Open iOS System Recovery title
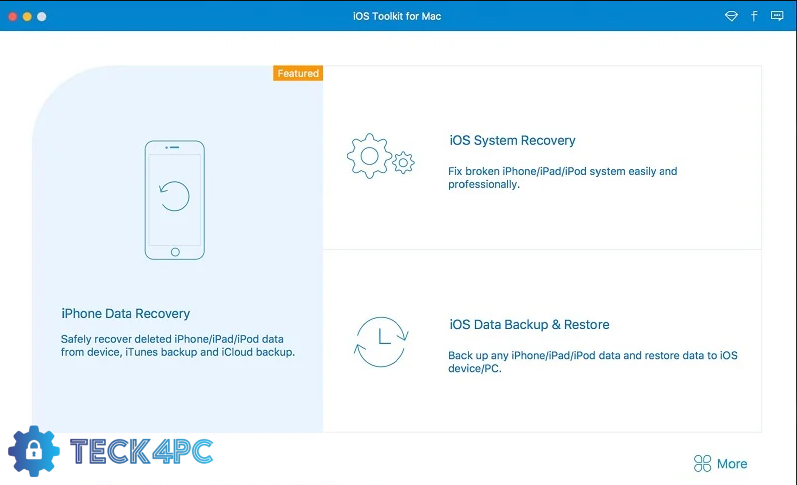 click(512, 140)
